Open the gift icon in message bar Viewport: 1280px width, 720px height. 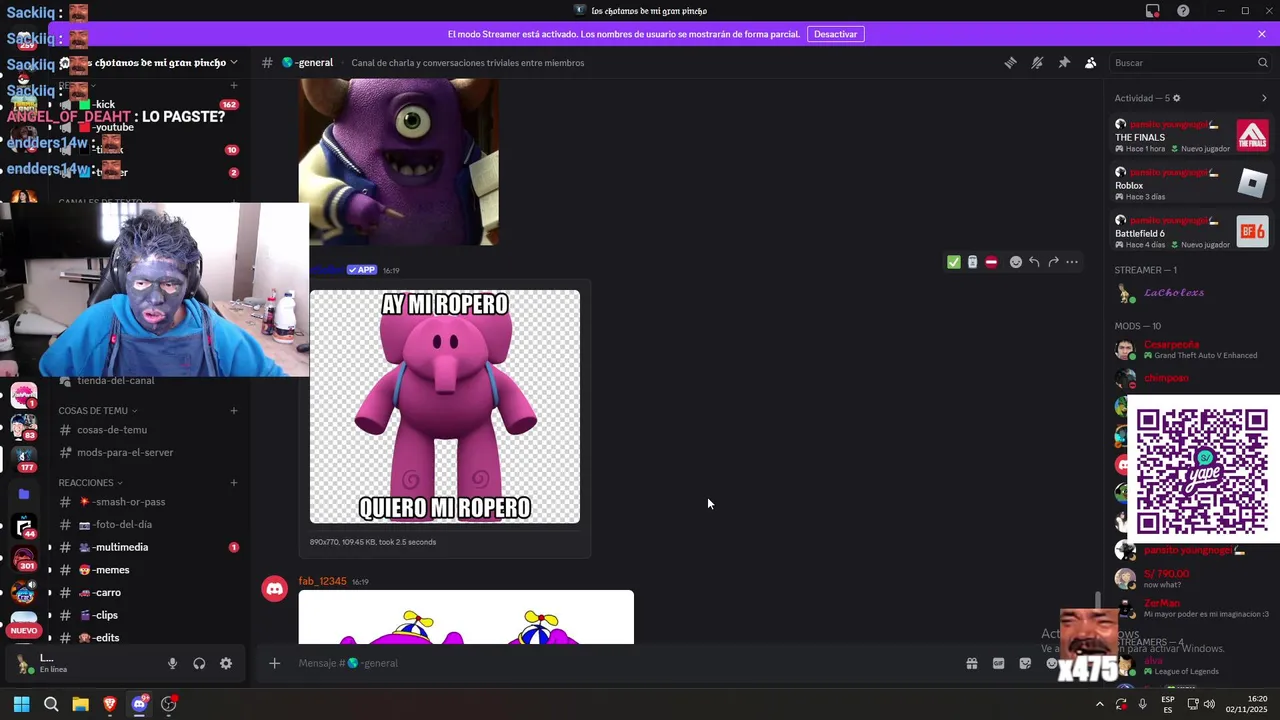pyautogui.click(x=971, y=663)
